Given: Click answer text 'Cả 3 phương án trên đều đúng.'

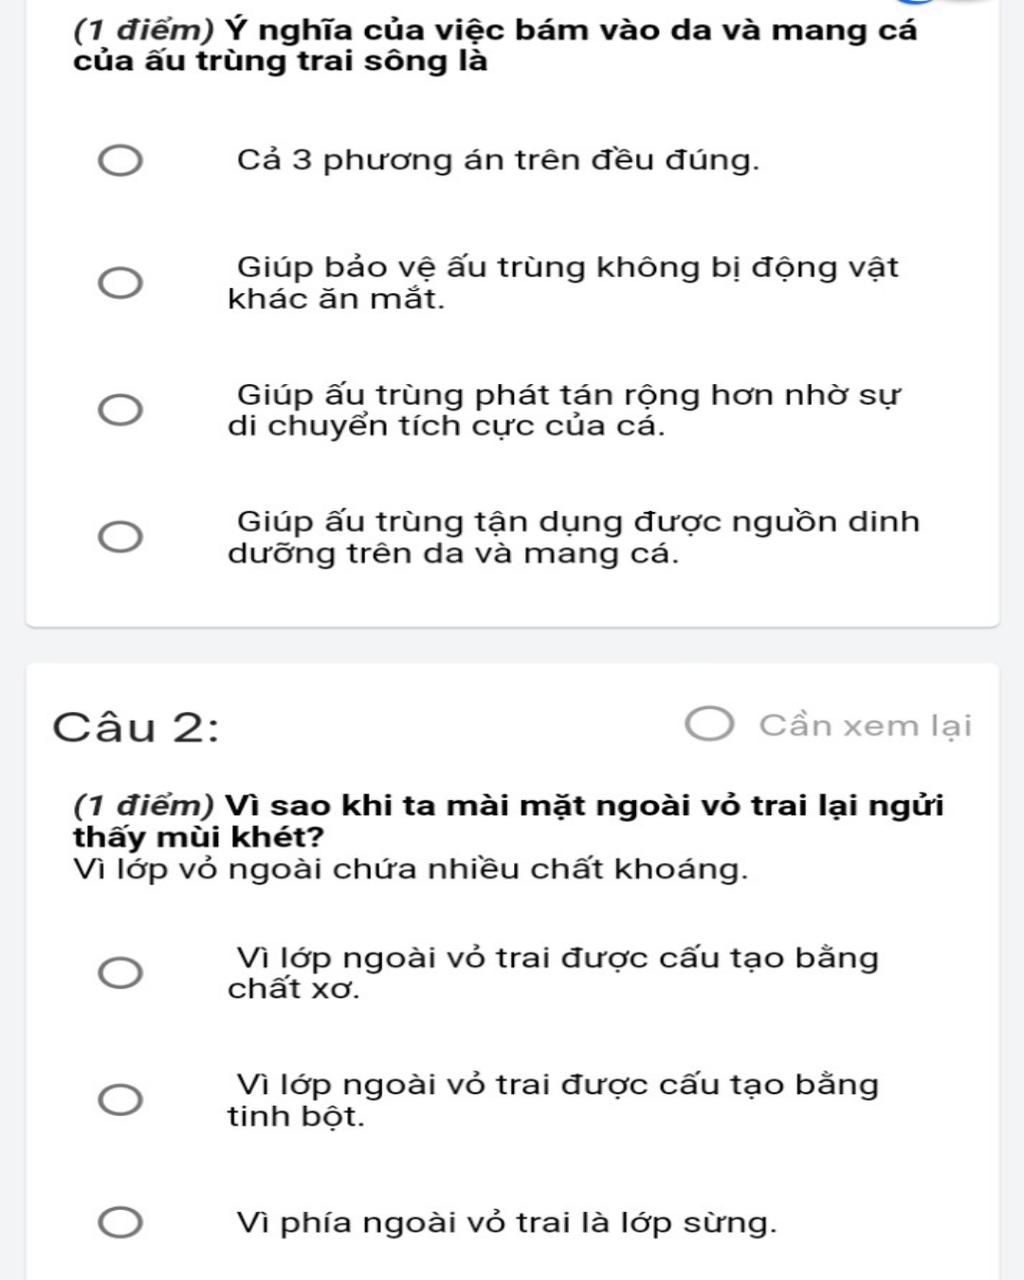Looking at the screenshot, I should pos(498,160).
